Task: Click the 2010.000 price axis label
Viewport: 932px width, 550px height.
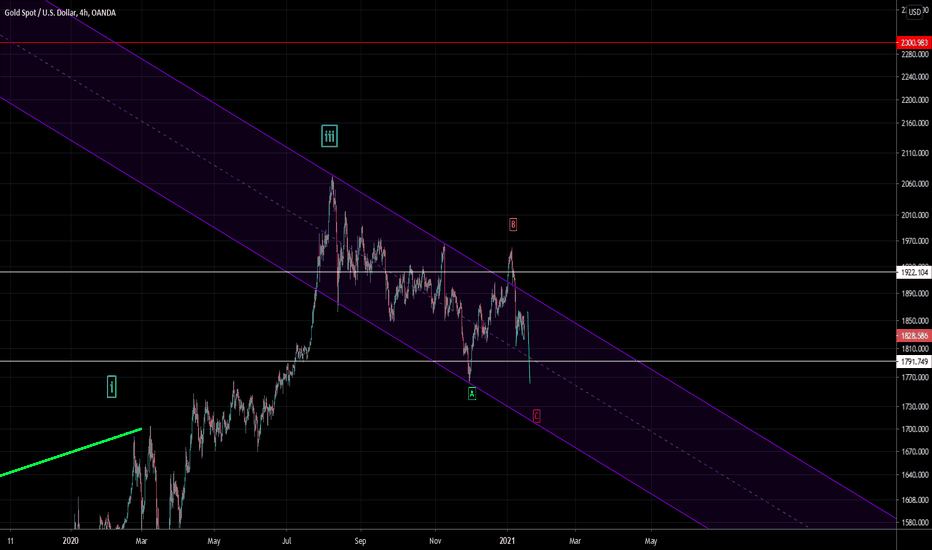Action: [x=915, y=215]
